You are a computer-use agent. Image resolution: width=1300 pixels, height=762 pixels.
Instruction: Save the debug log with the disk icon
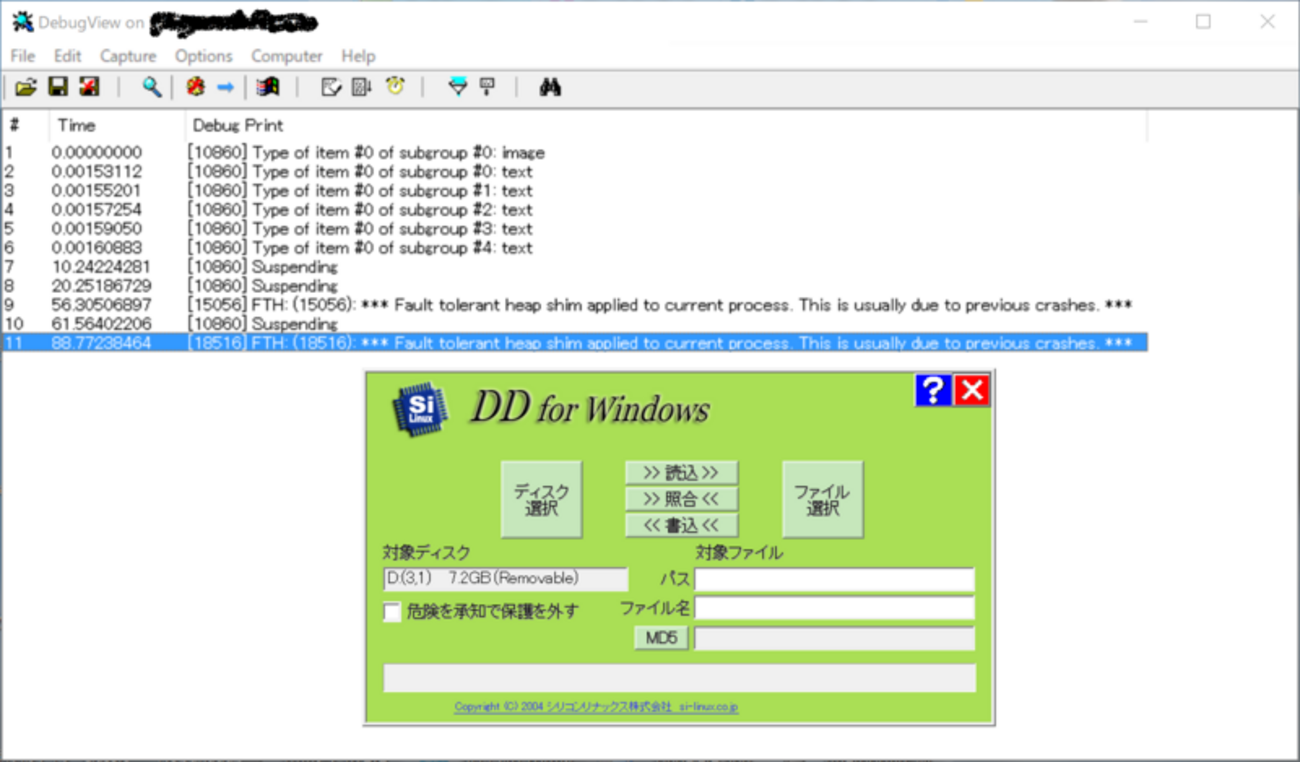pyautogui.click(x=57, y=87)
